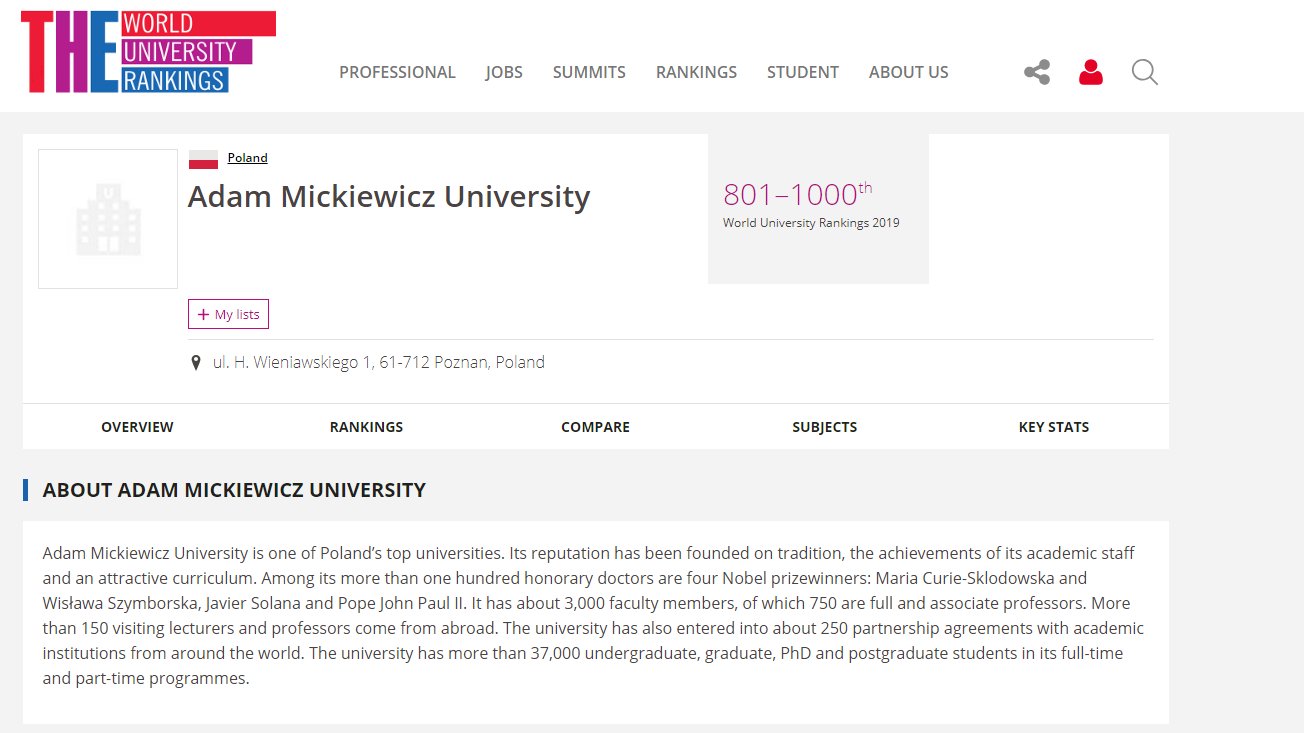Switch to the Overview tab
Screen dimensions: 1304x733
(x=137, y=427)
